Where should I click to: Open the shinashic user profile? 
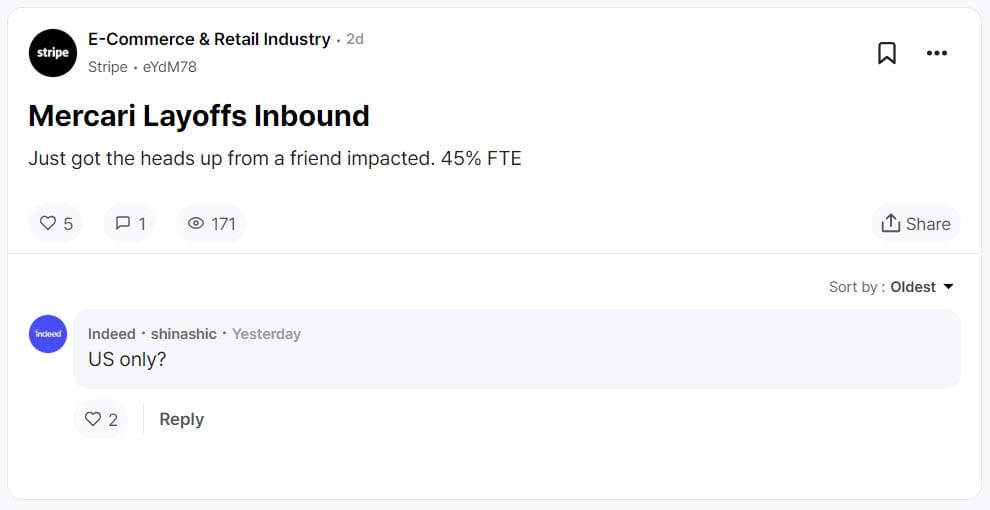click(183, 334)
